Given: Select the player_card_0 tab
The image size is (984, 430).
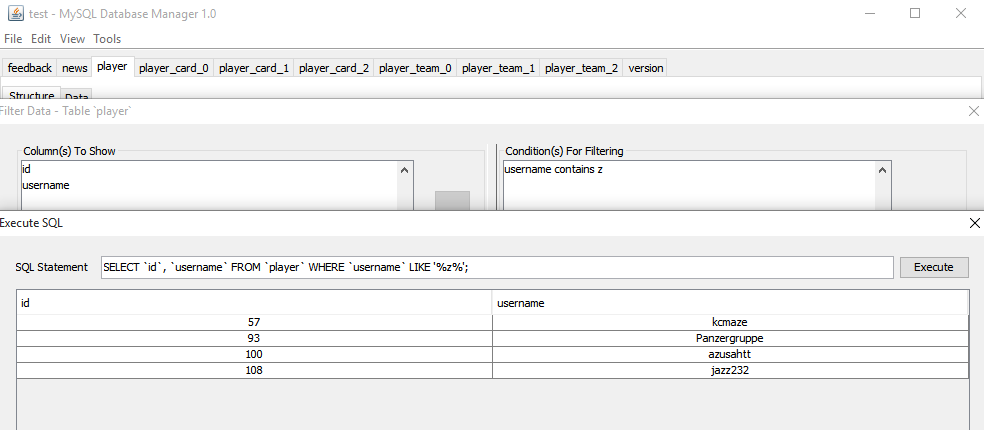Looking at the screenshot, I should (174, 68).
